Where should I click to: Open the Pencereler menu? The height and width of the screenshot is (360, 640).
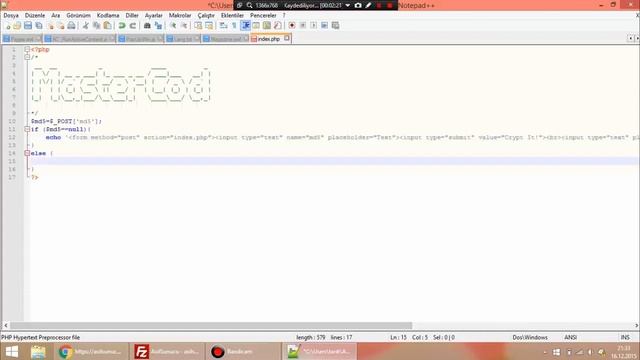pos(263,16)
